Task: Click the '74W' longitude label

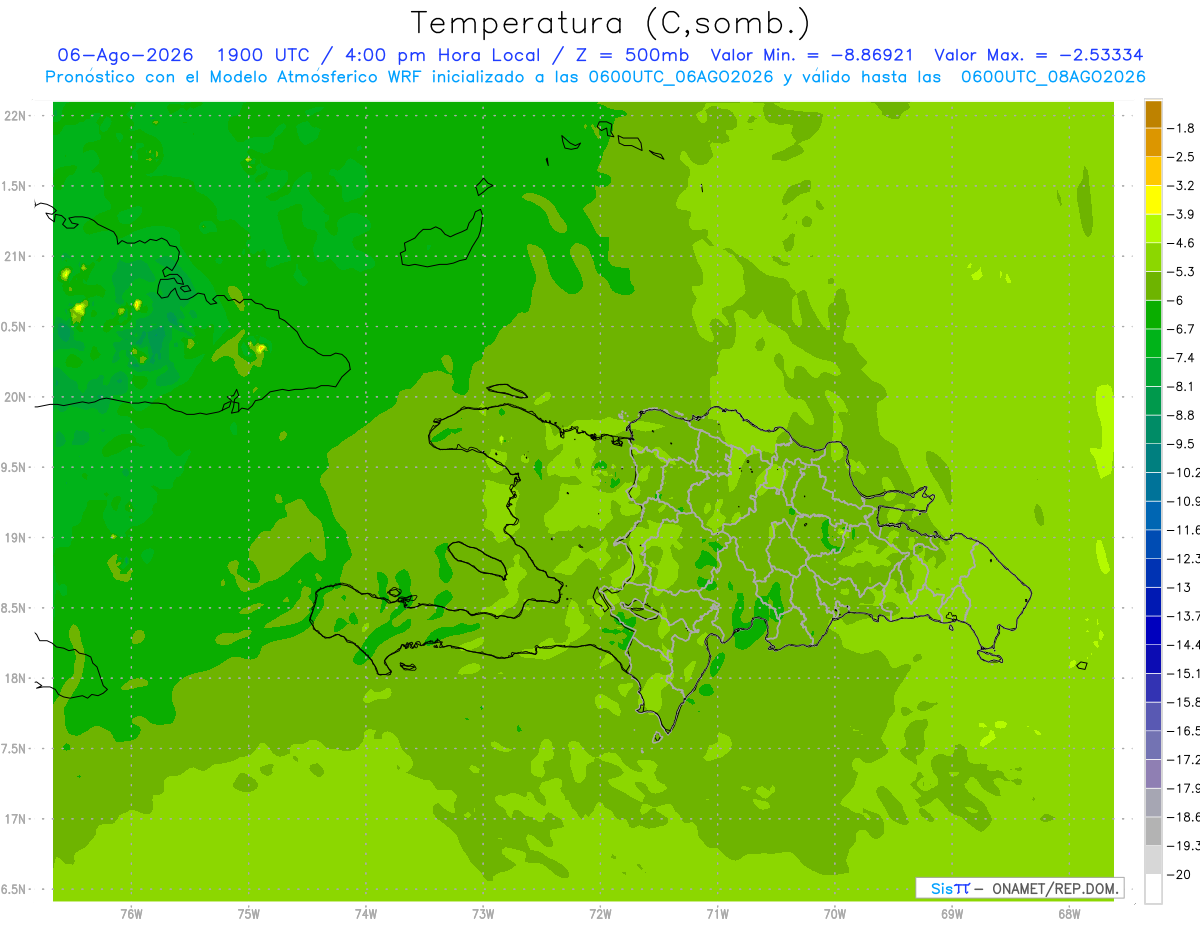Action: click(365, 914)
